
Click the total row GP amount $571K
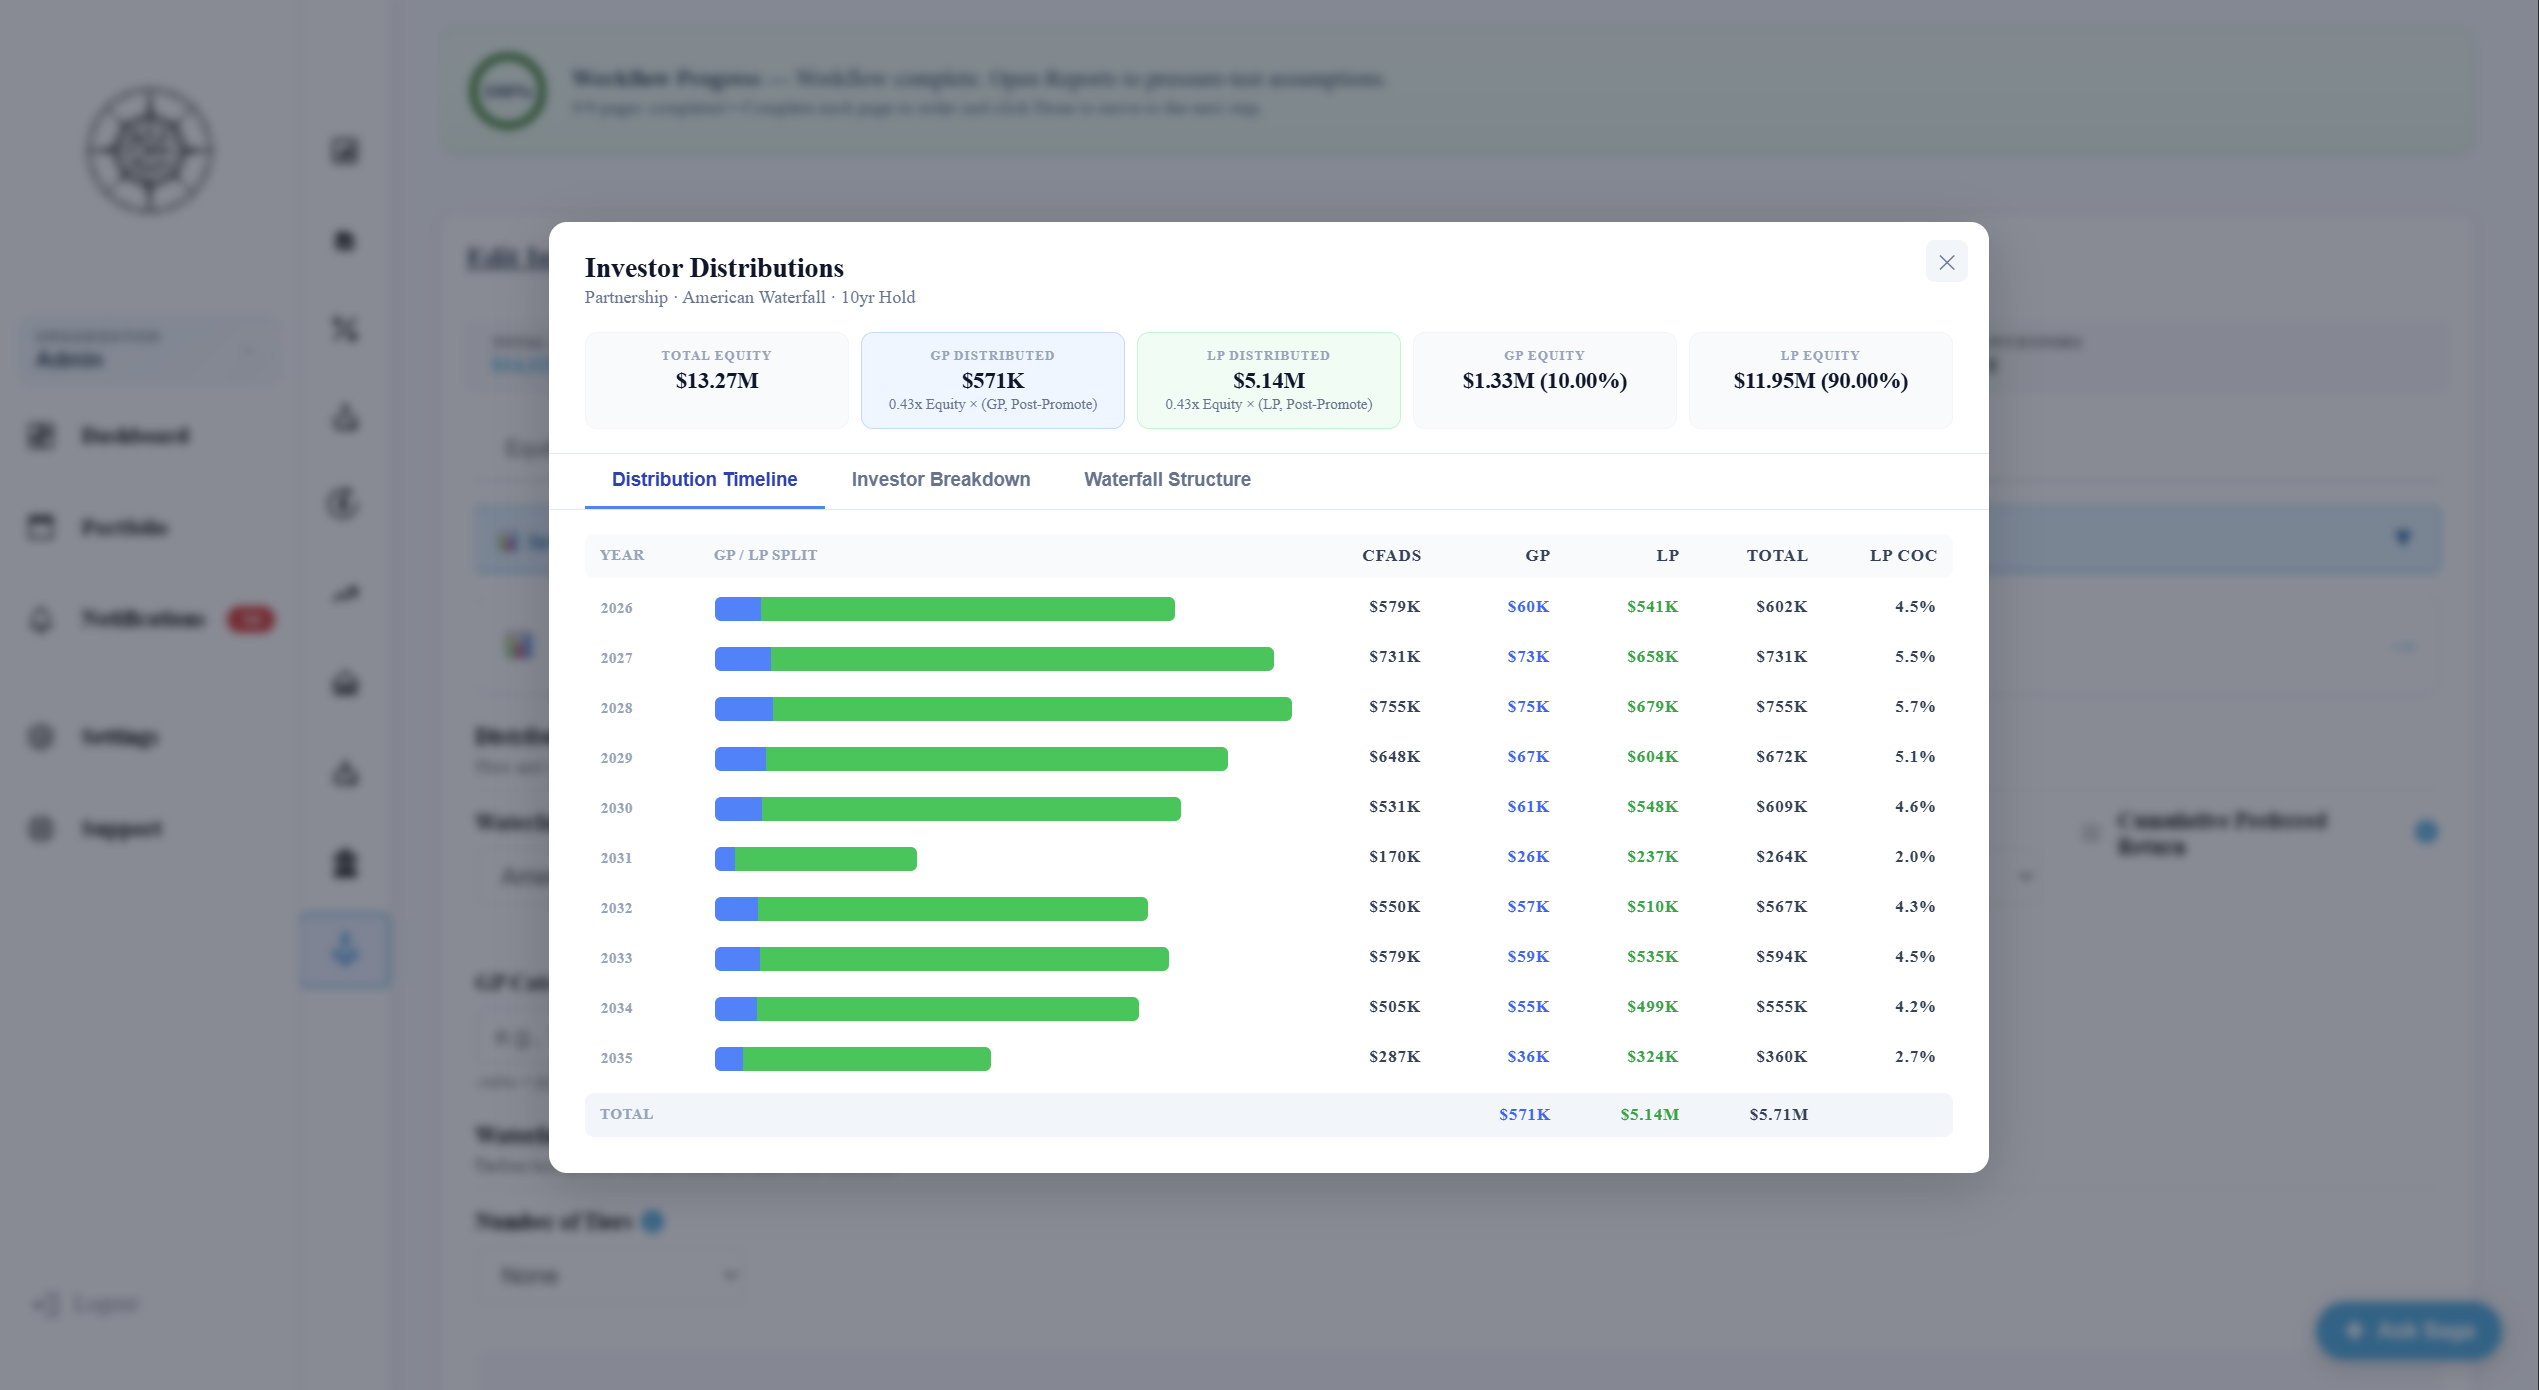coord(1524,1114)
